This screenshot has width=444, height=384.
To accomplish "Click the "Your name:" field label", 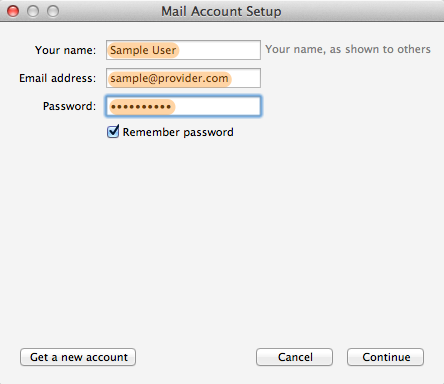I will click(65, 50).
